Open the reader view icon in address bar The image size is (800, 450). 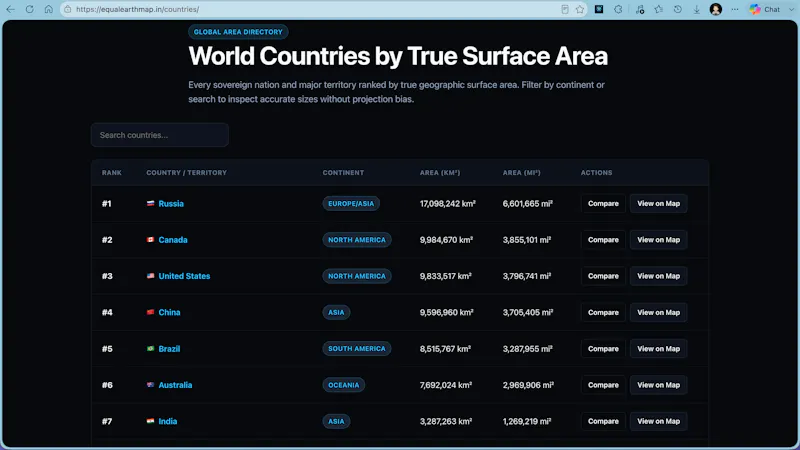pyautogui.click(x=565, y=9)
